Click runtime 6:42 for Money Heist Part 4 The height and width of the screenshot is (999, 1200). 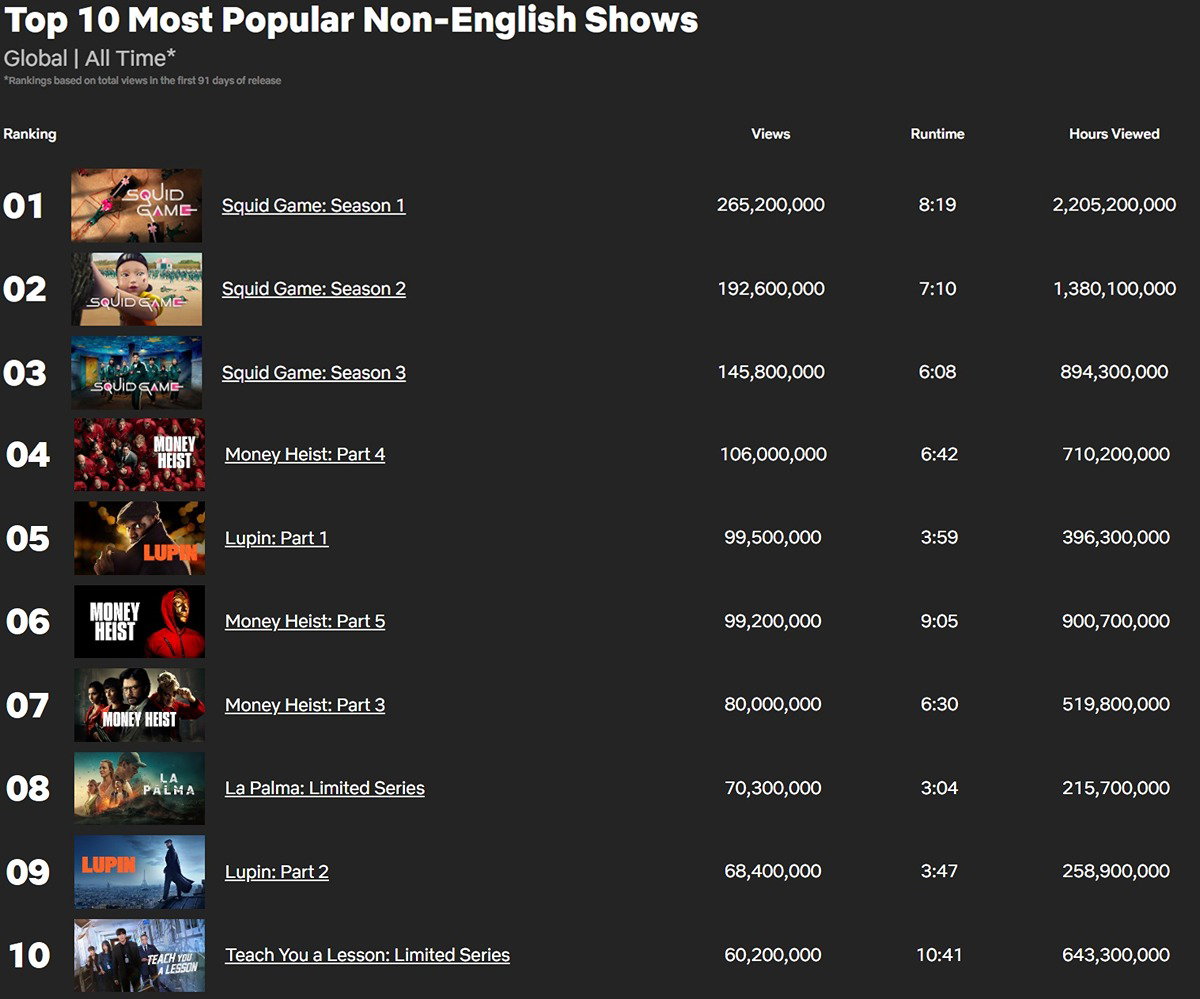pos(939,454)
